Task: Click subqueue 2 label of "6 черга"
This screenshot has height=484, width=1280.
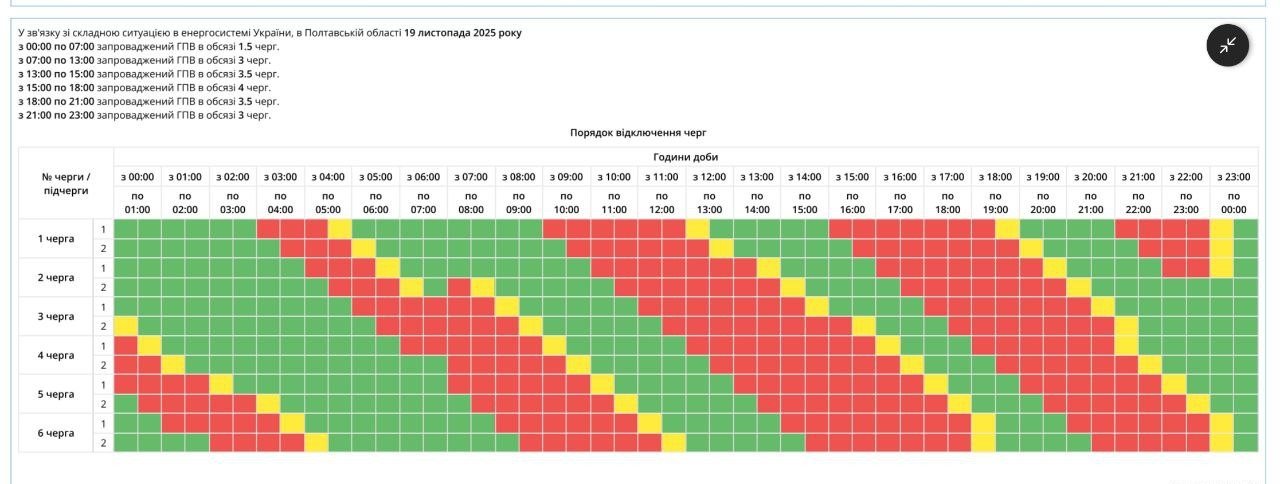Action: (103, 443)
